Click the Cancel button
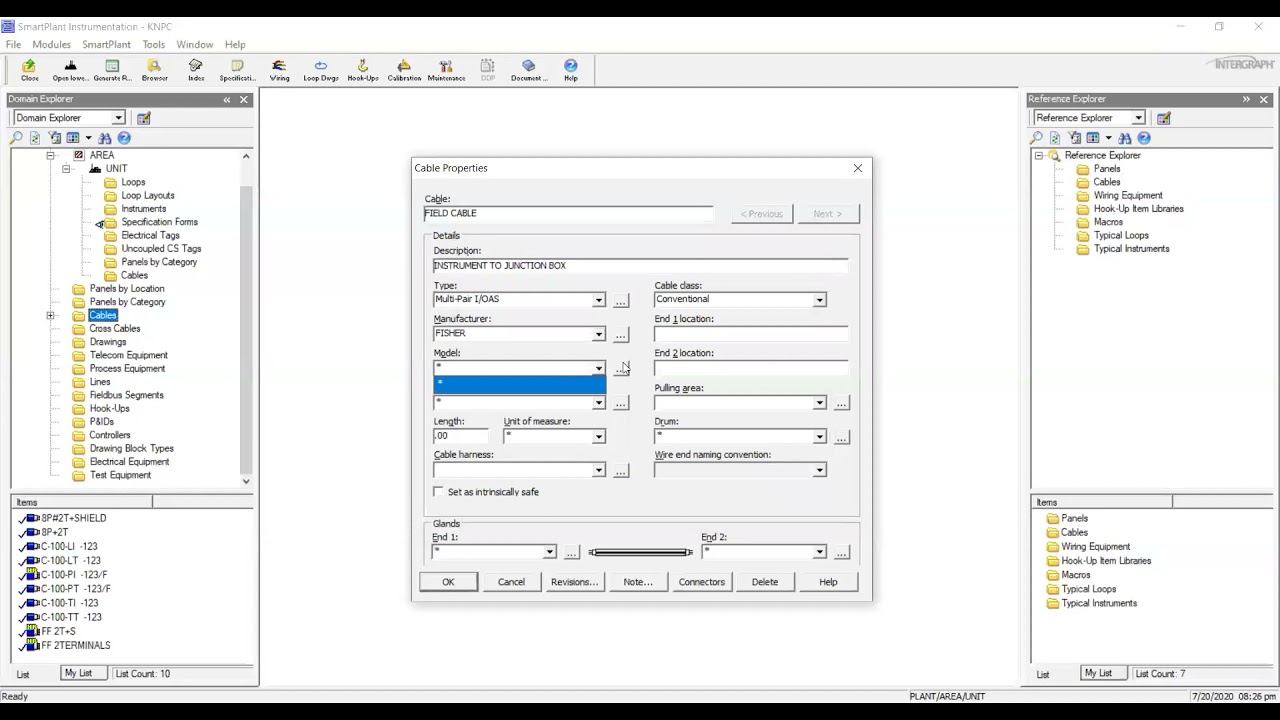Viewport: 1280px width, 720px height. click(x=511, y=582)
